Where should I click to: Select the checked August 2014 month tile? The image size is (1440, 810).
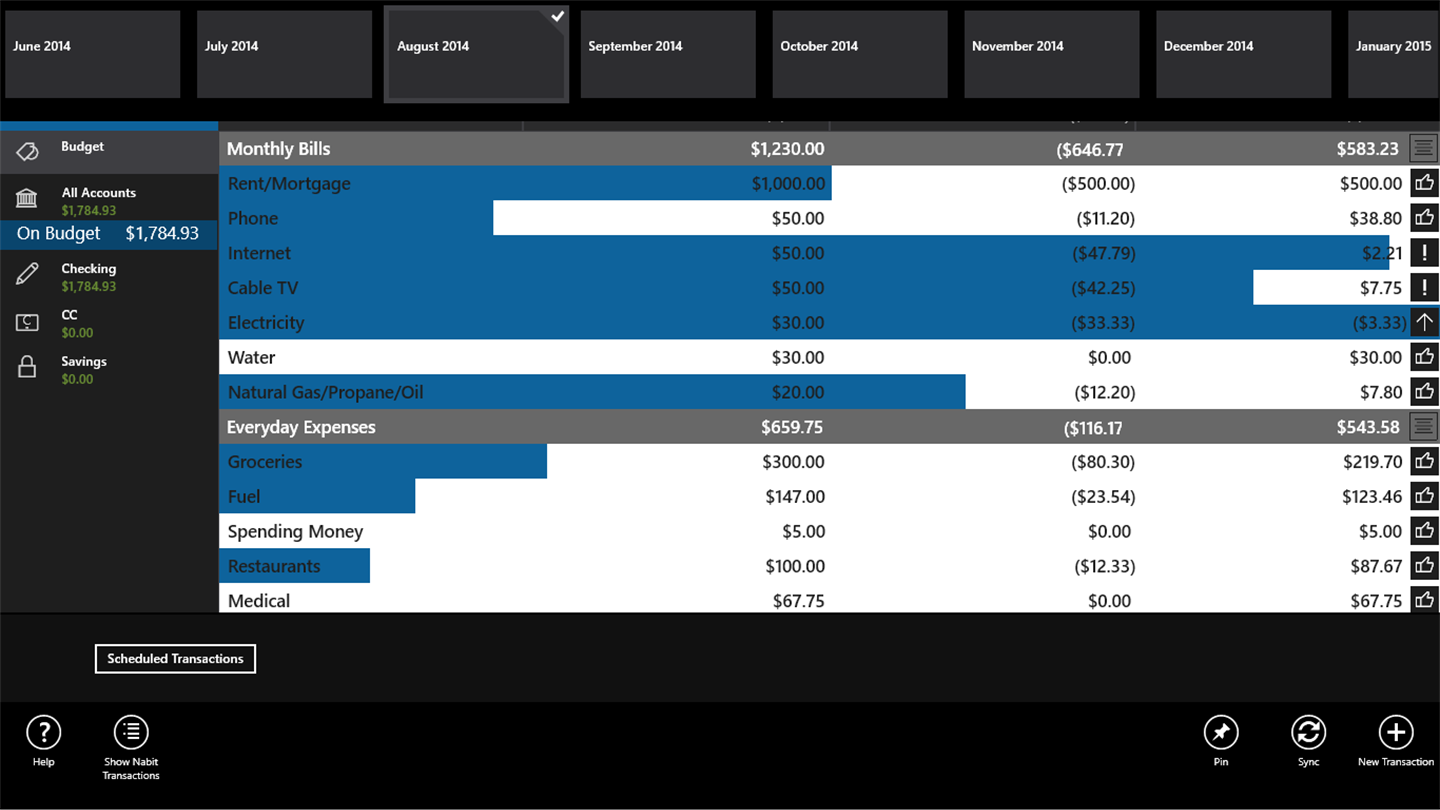(477, 54)
